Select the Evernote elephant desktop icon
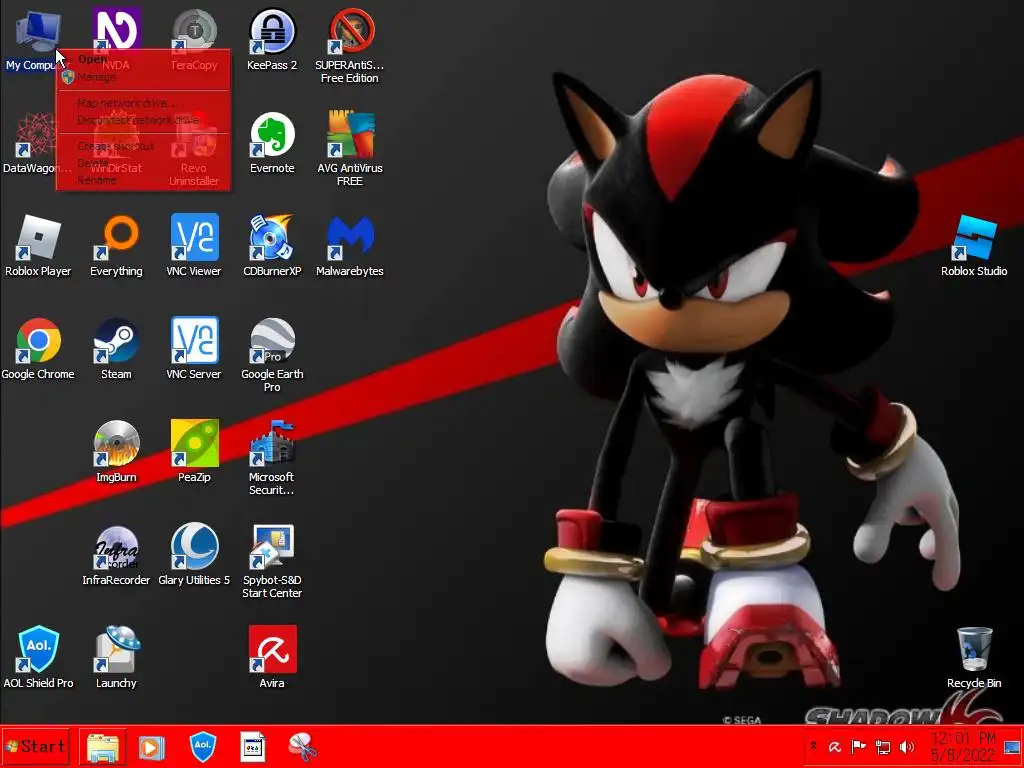This screenshot has height=768, width=1024. [272, 143]
